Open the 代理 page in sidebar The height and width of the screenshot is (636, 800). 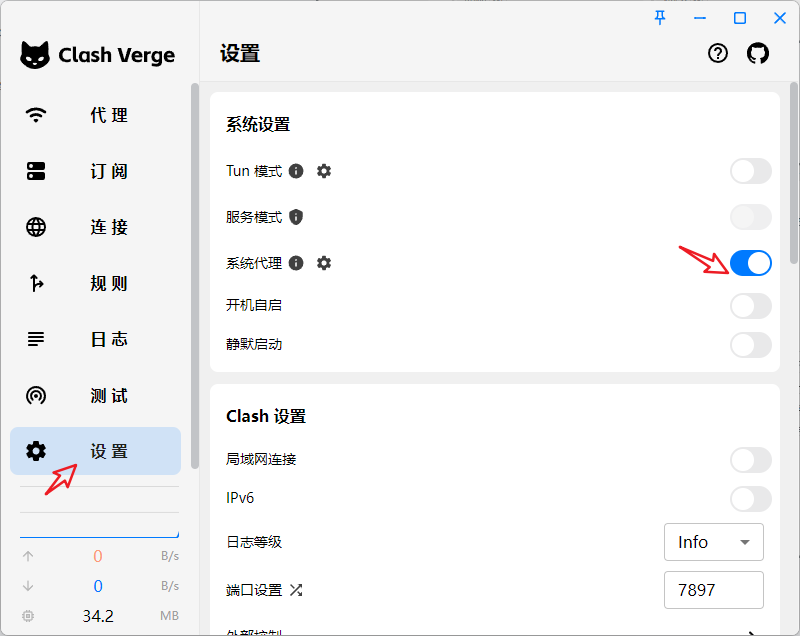coord(95,115)
